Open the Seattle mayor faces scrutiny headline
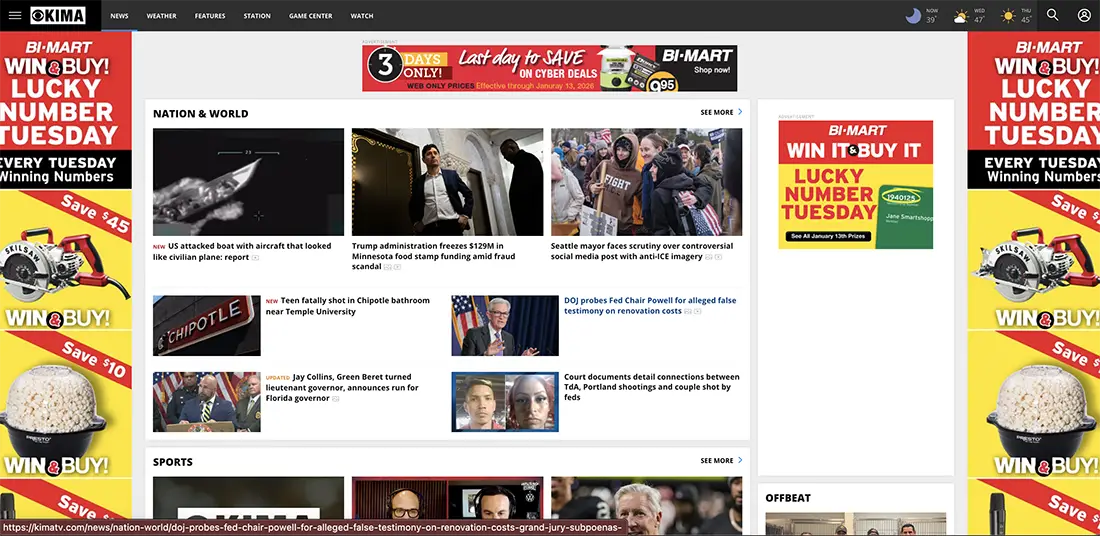Screen dimensions: 1100x536 pos(642,251)
